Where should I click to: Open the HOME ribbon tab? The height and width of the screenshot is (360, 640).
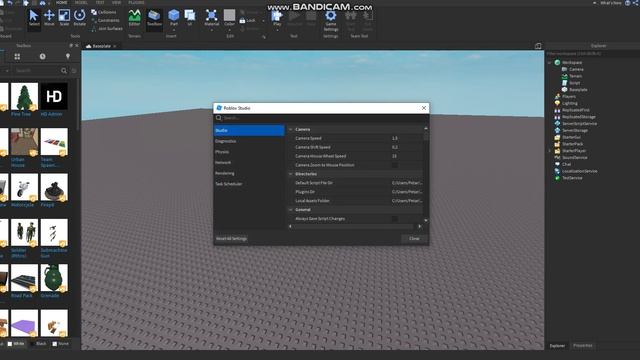pos(62,2)
